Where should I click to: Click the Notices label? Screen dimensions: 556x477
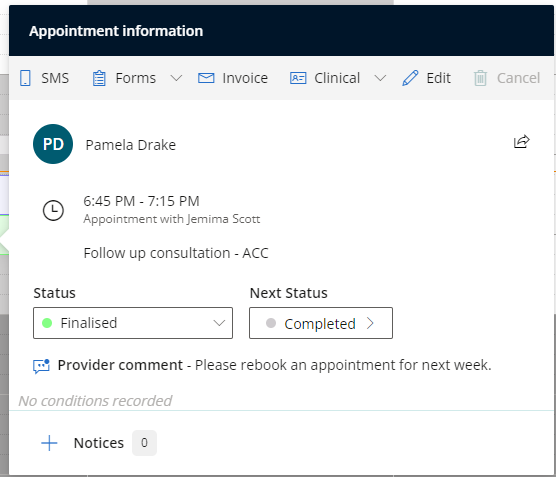(99, 443)
